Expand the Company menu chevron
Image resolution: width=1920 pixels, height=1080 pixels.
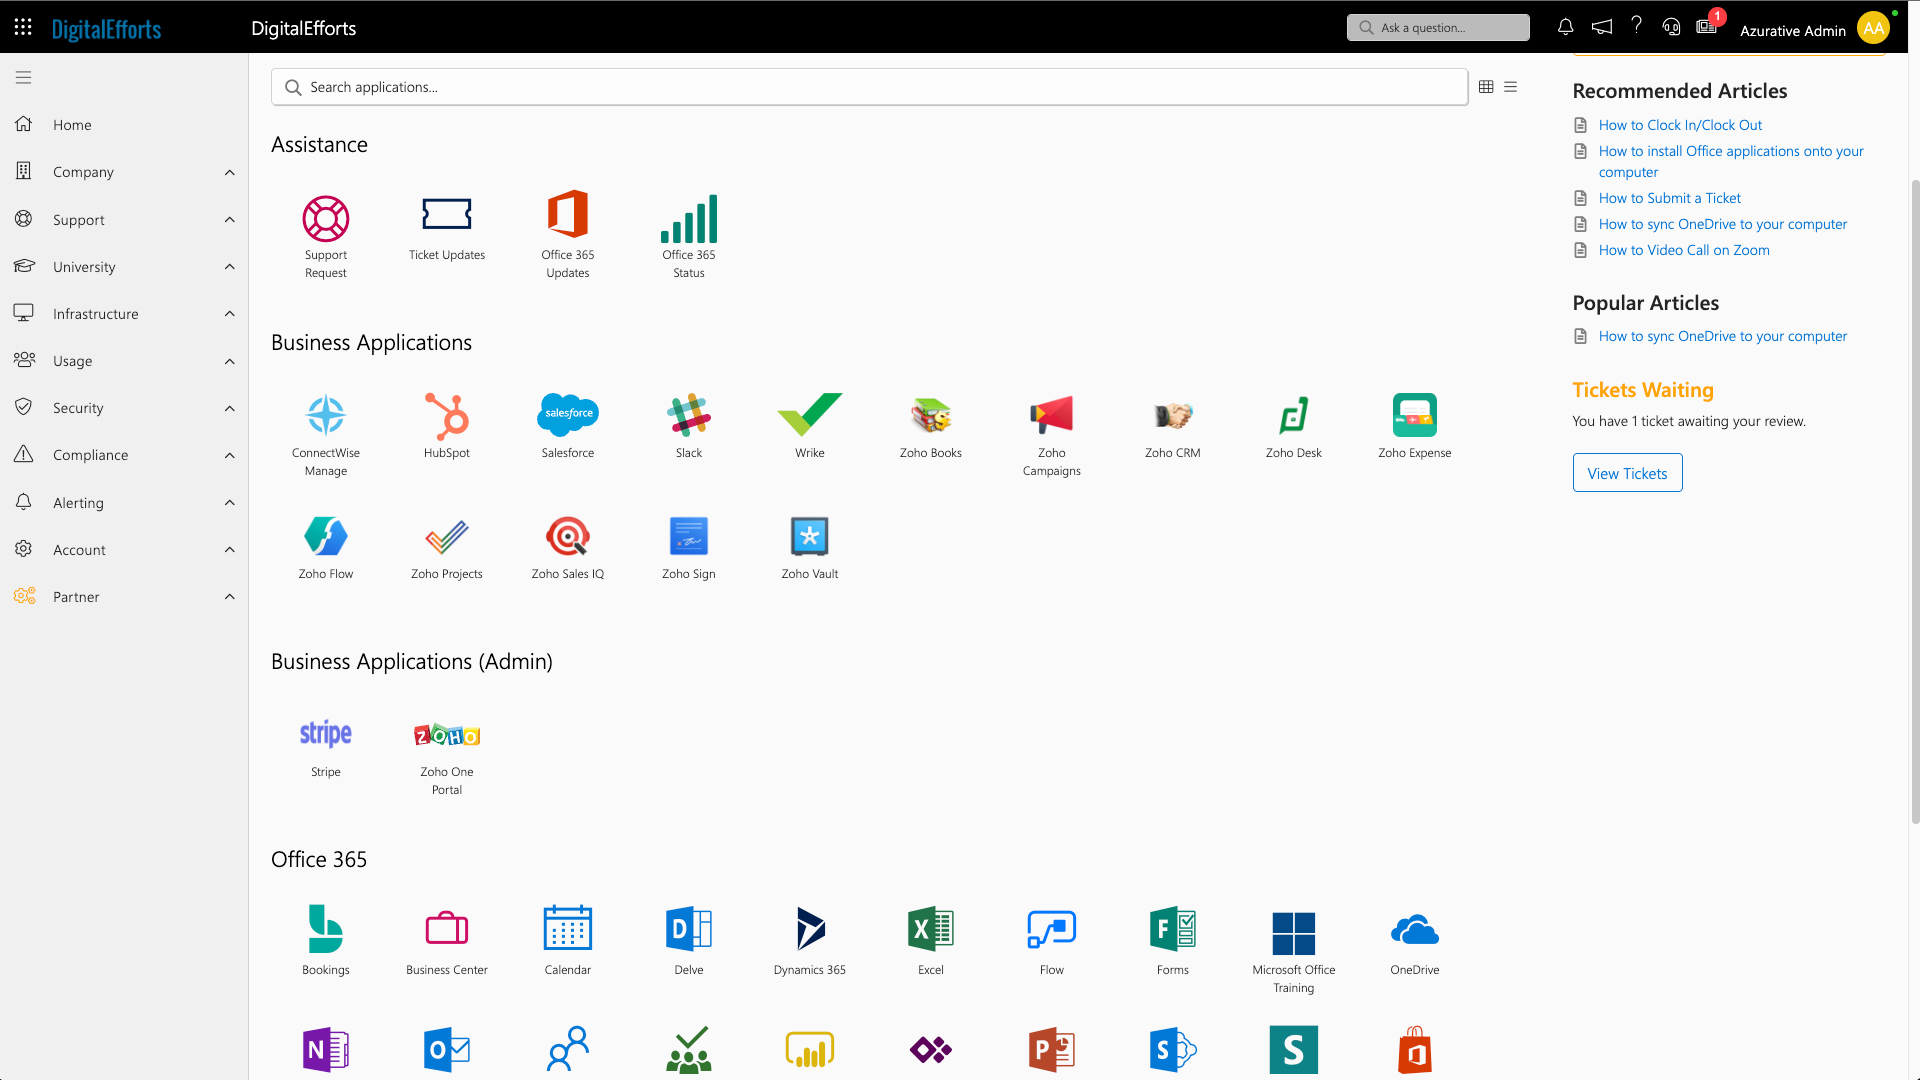pyautogui.click(x=230, y=172)
